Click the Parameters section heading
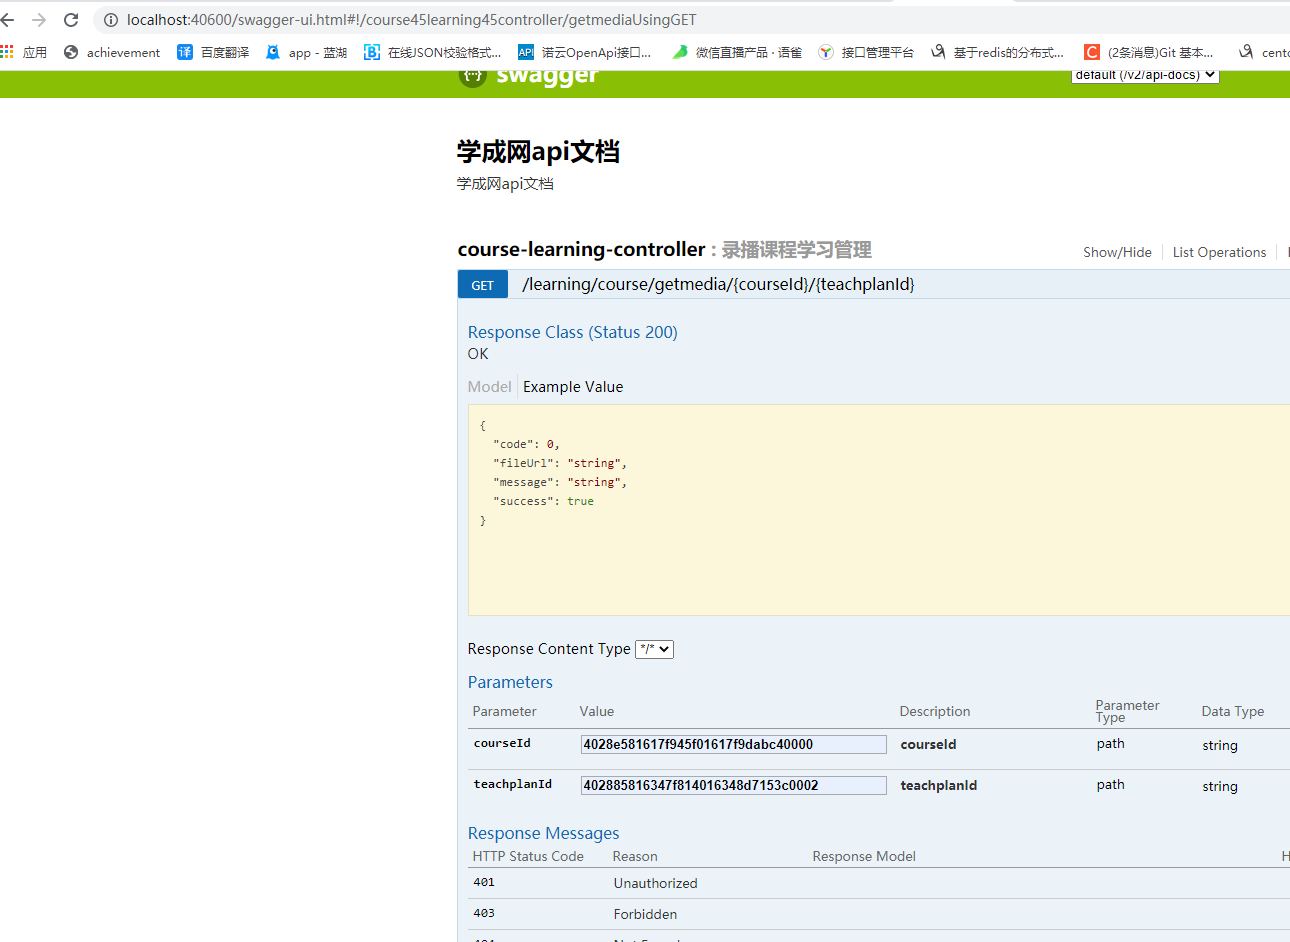 (510, 682)
